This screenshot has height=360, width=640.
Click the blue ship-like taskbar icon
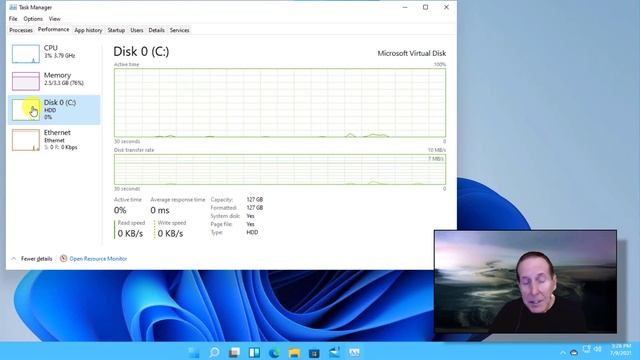(334, 352)
